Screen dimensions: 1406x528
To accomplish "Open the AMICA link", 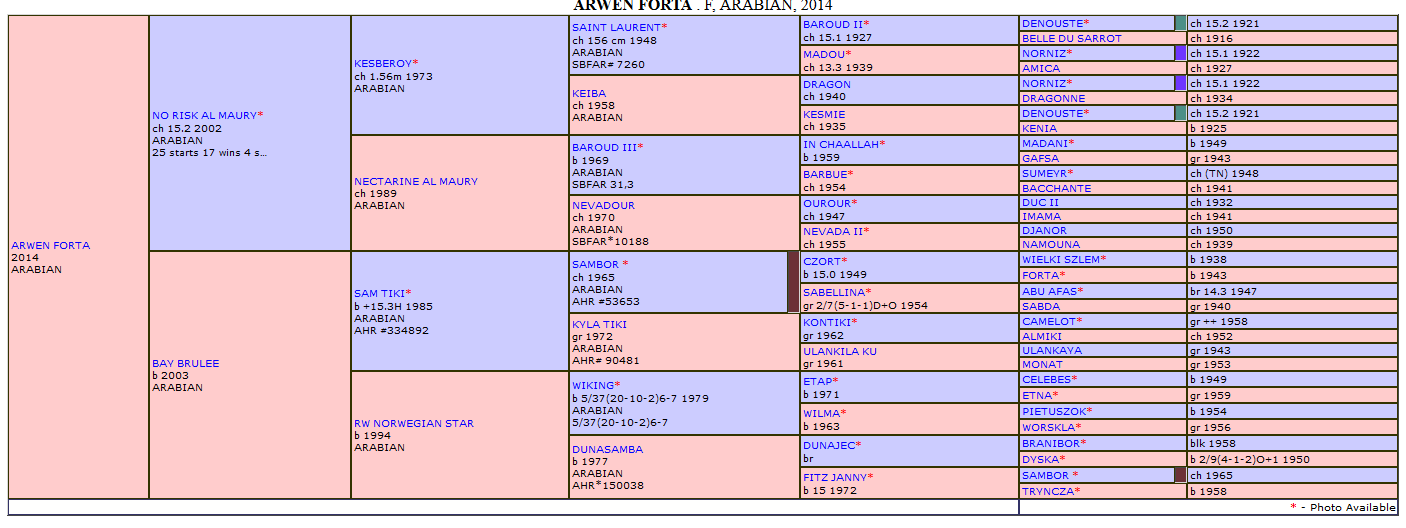I will point(1041,69).
